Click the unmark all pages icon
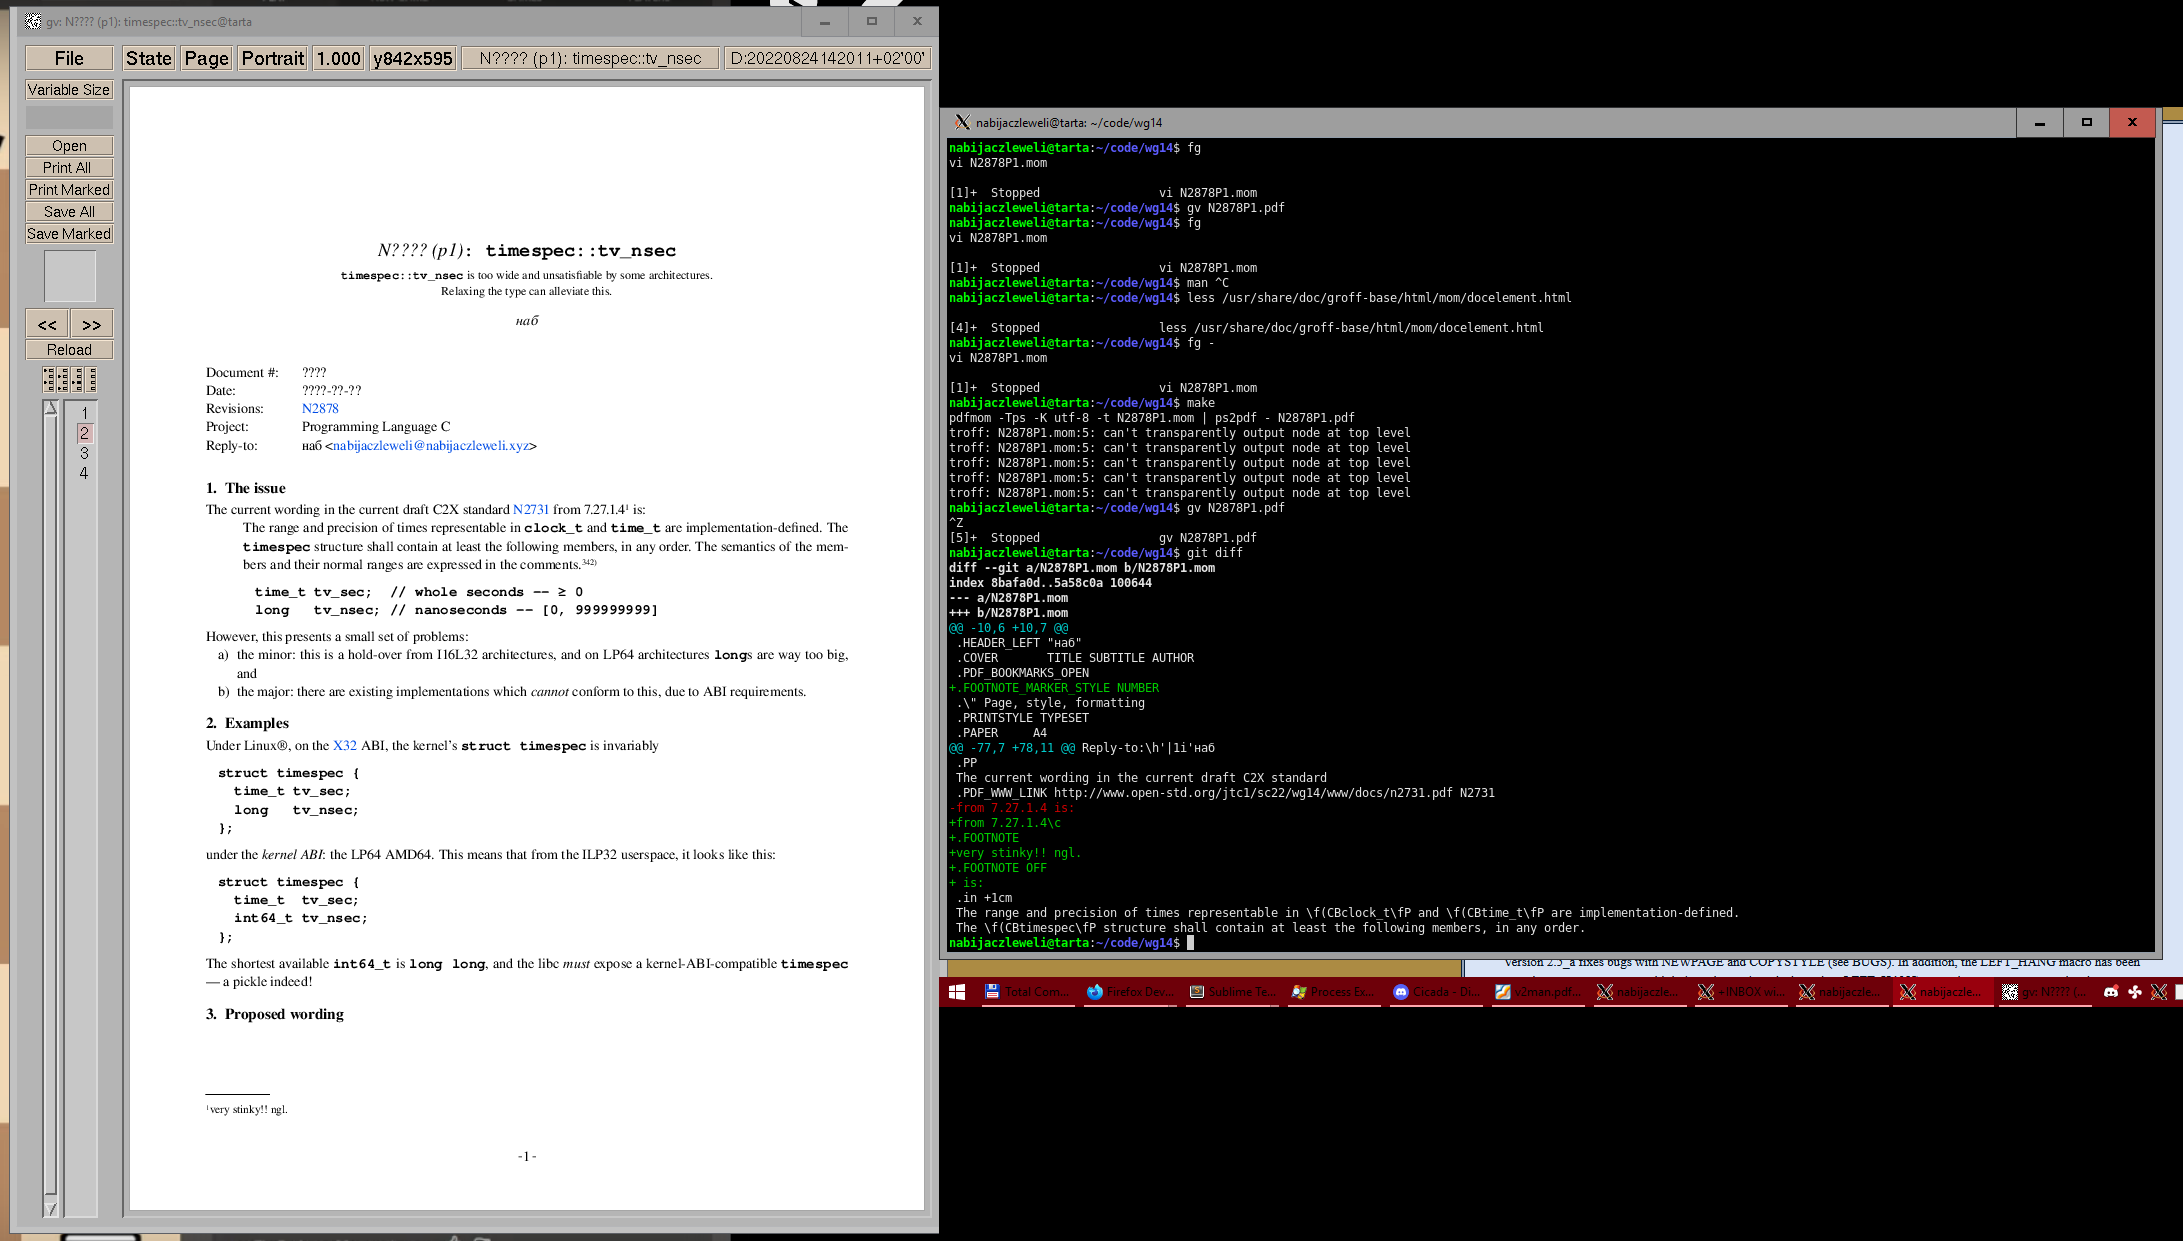2183x1241 pixels. point(91,379)
